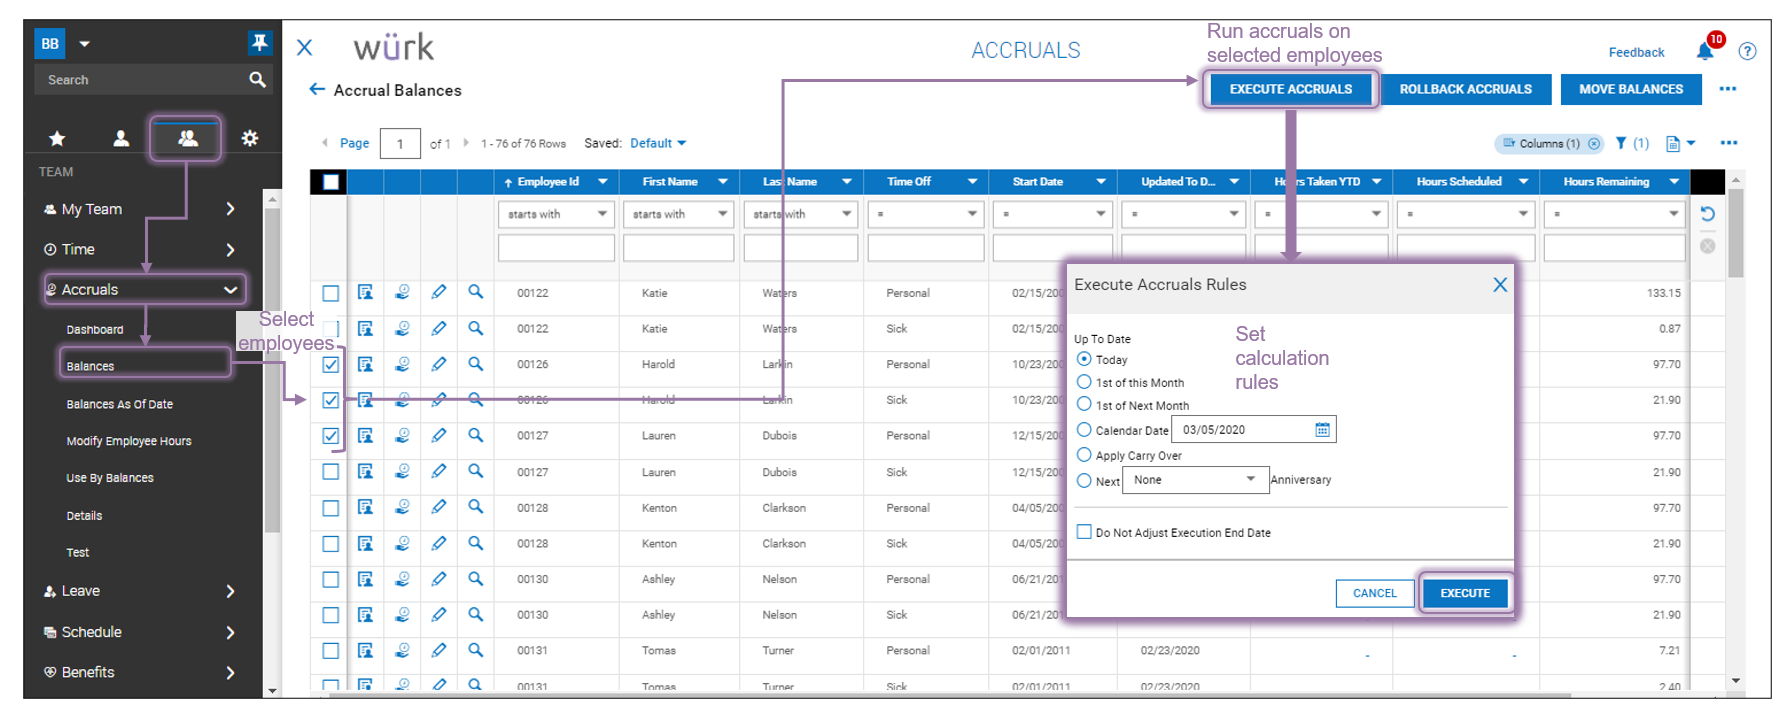Uncheck the Lauren Dubois Personal row checkbox
Viewport: 1780px width, 712px height.
[331, 436]
